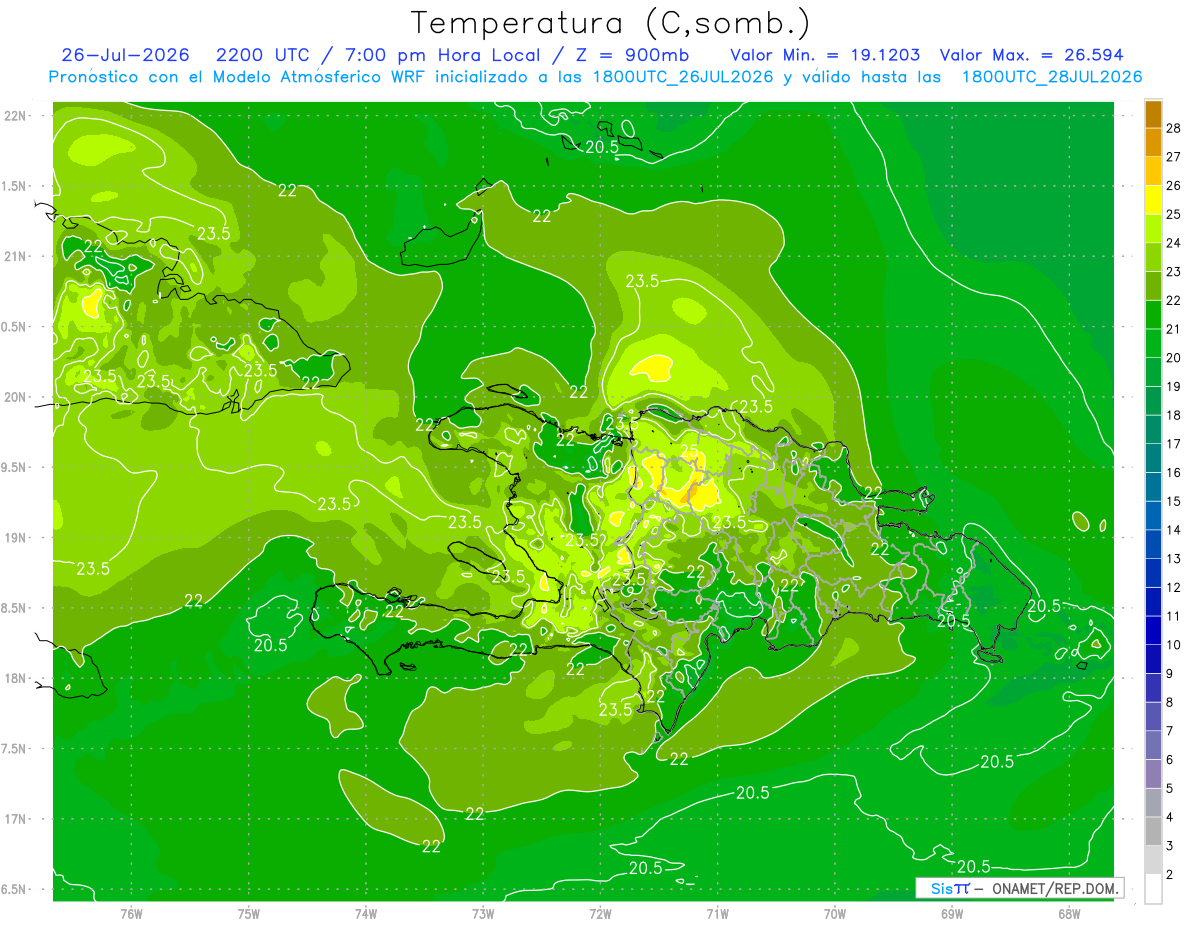
Task: Click the colorbar label '28'
Action: [x=1174, y=128]
